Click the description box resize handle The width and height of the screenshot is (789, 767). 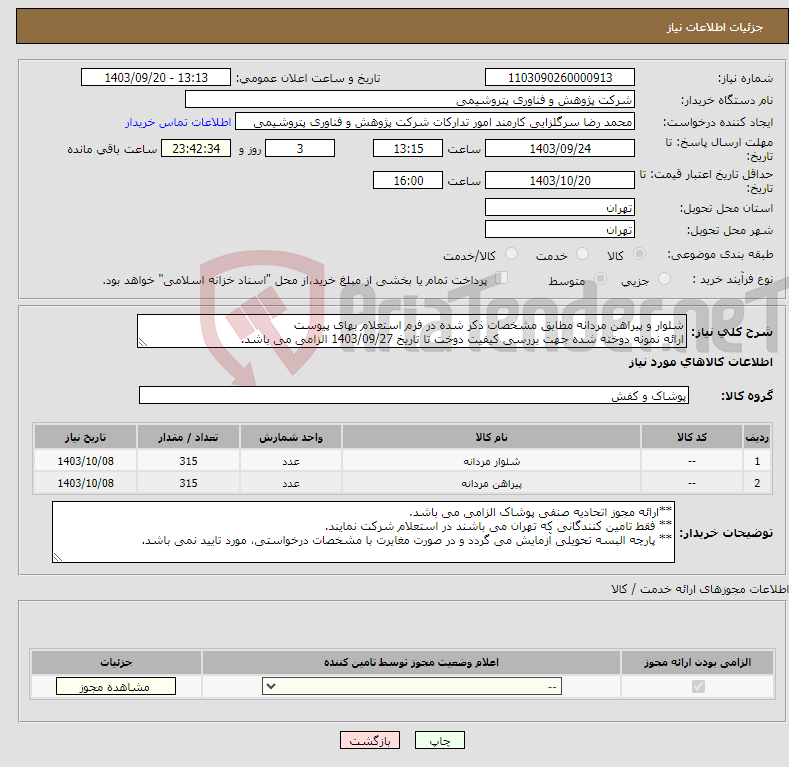coord(143,342)
